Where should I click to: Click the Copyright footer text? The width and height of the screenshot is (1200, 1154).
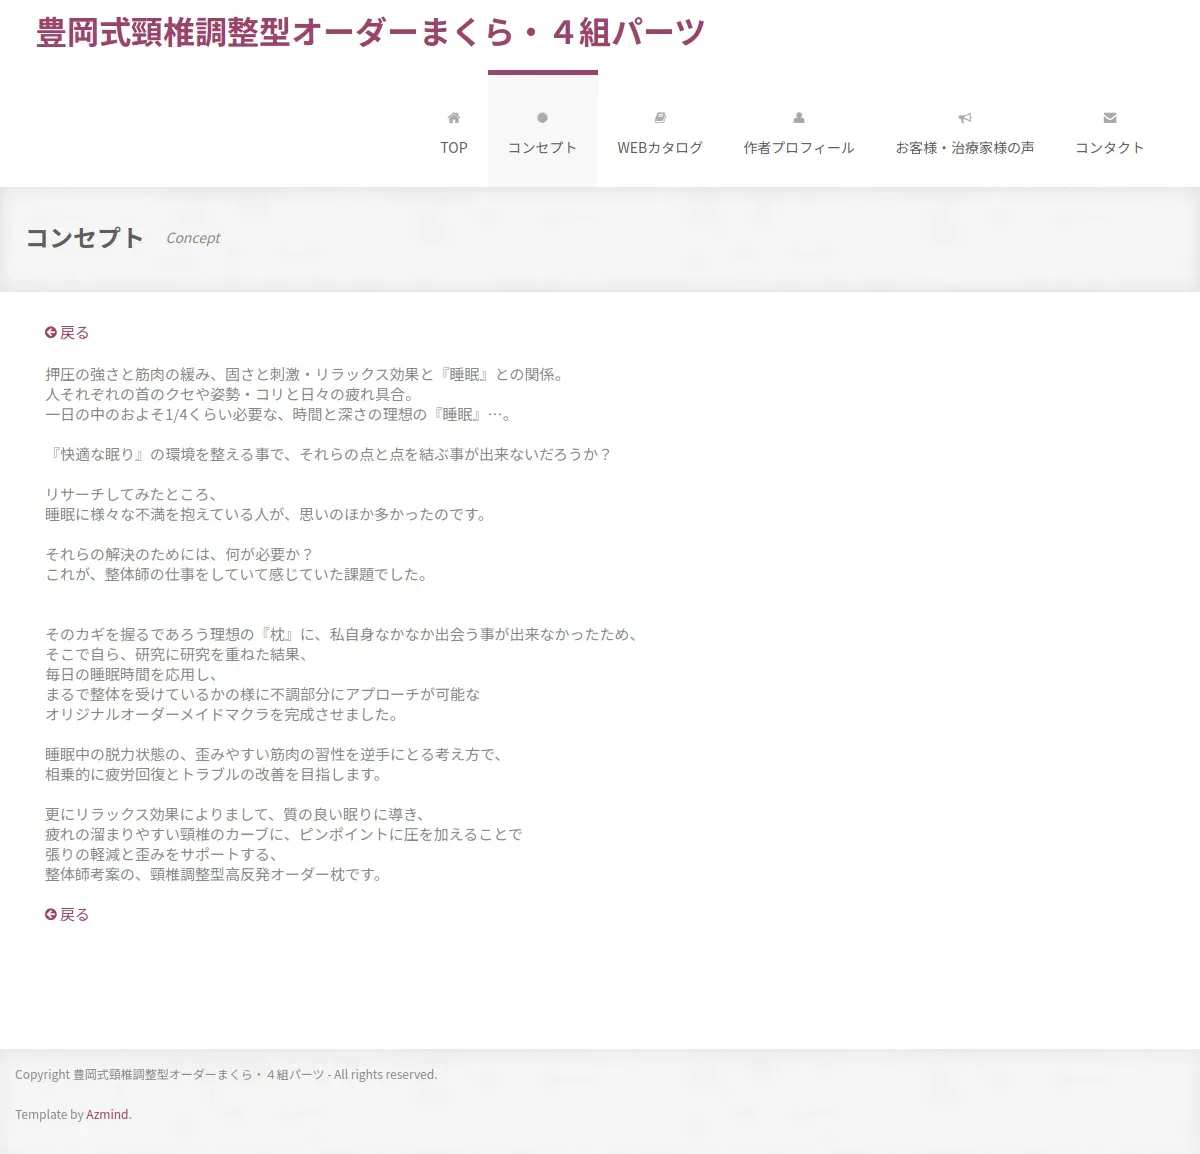[x=226, y=1074]
